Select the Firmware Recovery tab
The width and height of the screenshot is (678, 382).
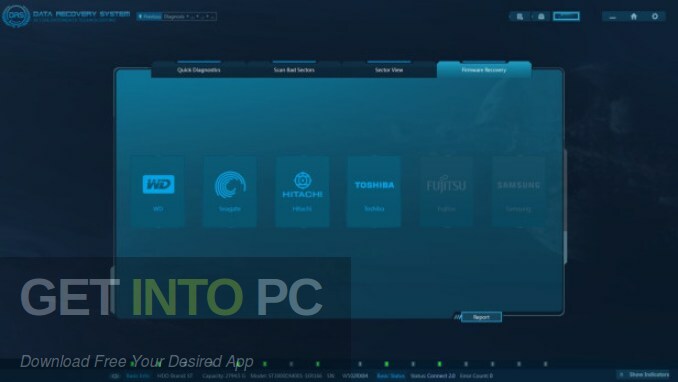coord(484,70)
